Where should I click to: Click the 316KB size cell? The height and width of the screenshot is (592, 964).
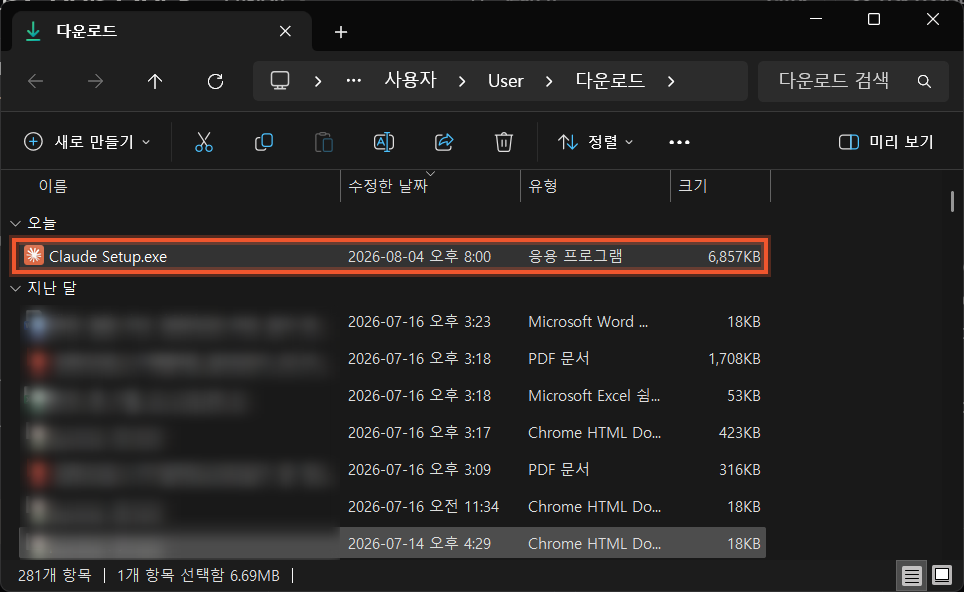[740, 470]
